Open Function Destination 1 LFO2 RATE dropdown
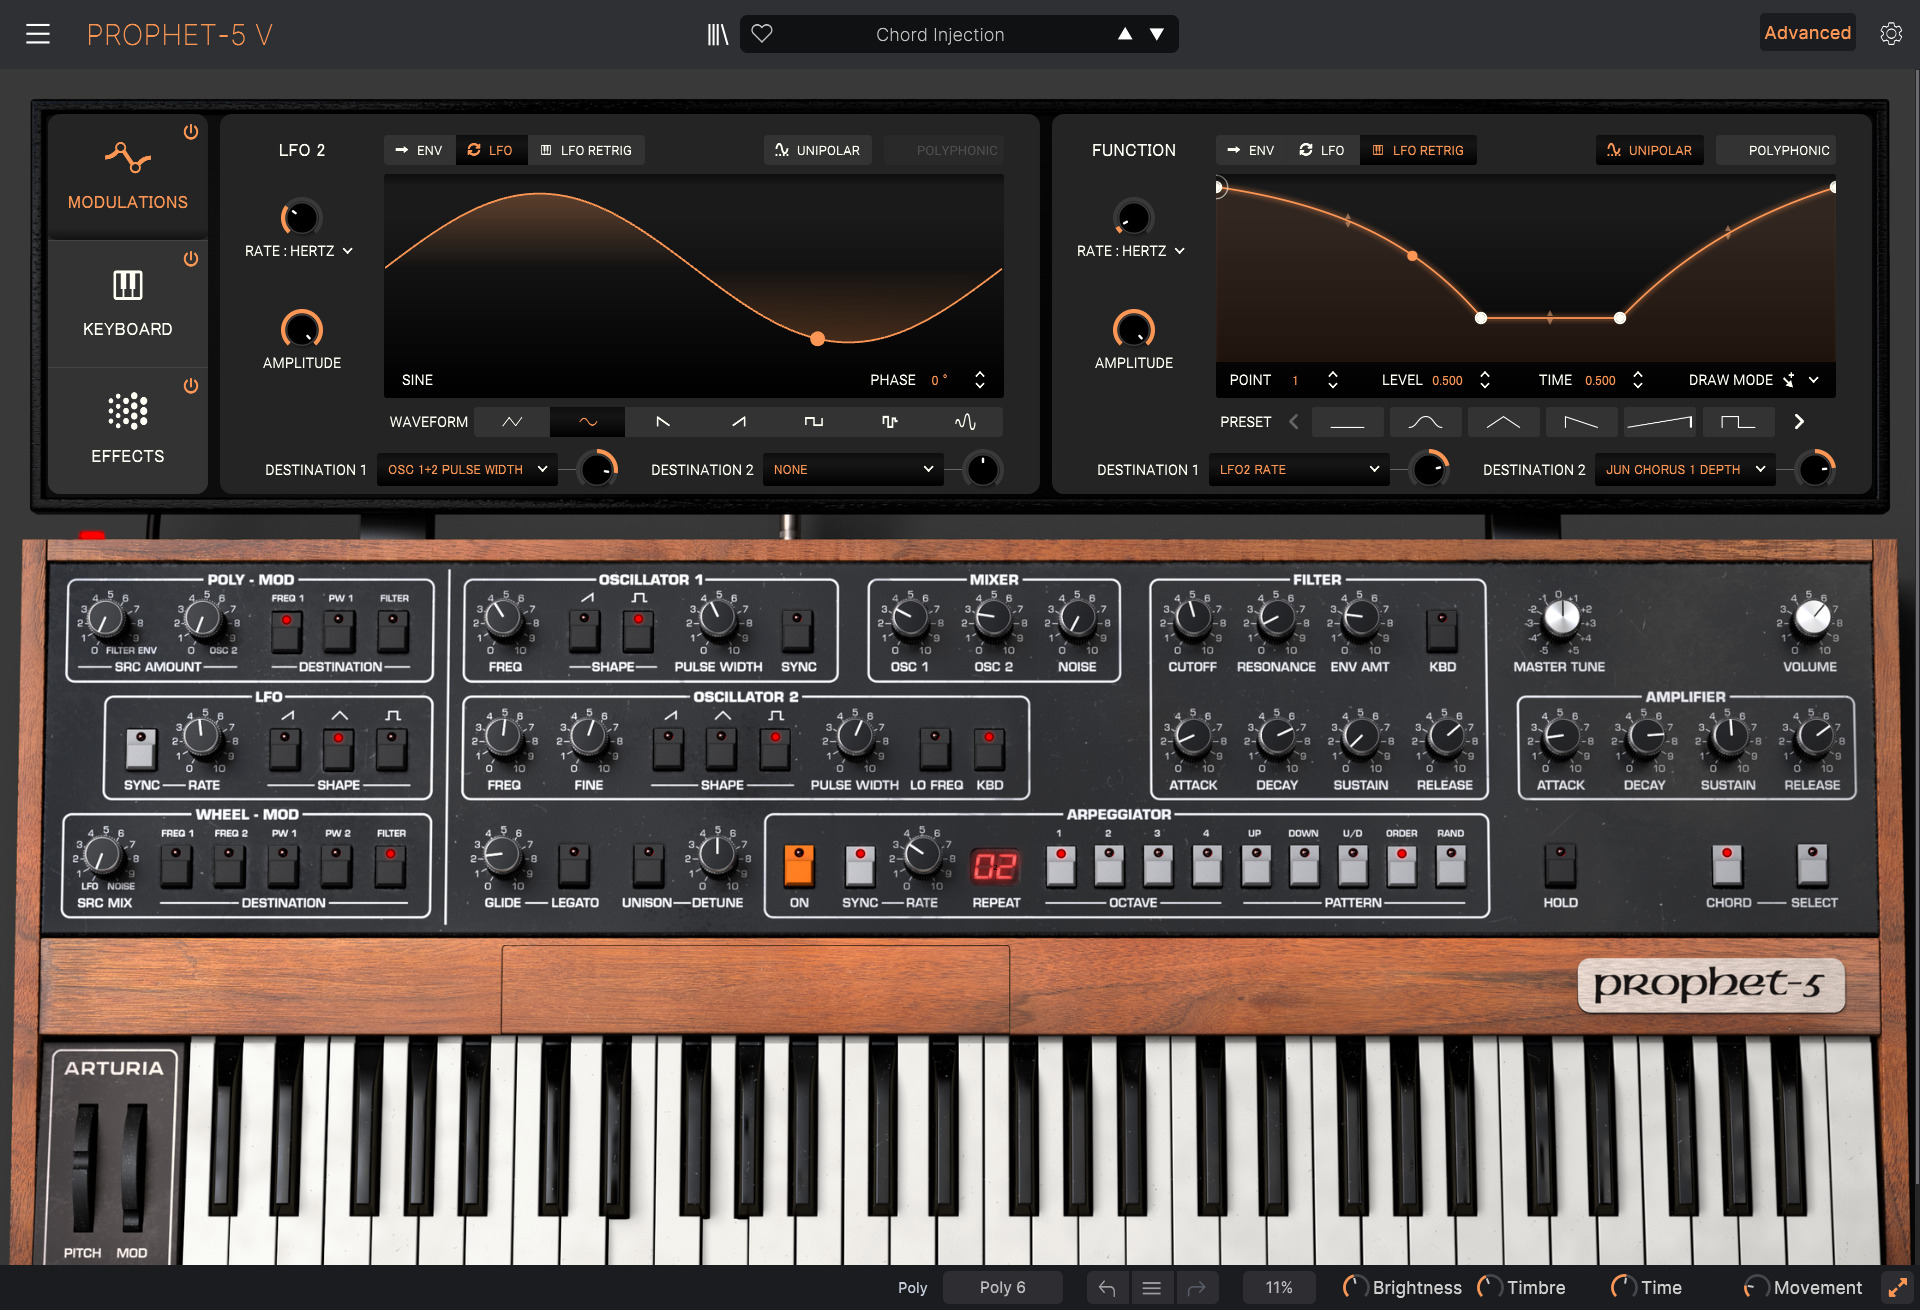The image size is (1920, 1310). click(x=1299, y=469)
